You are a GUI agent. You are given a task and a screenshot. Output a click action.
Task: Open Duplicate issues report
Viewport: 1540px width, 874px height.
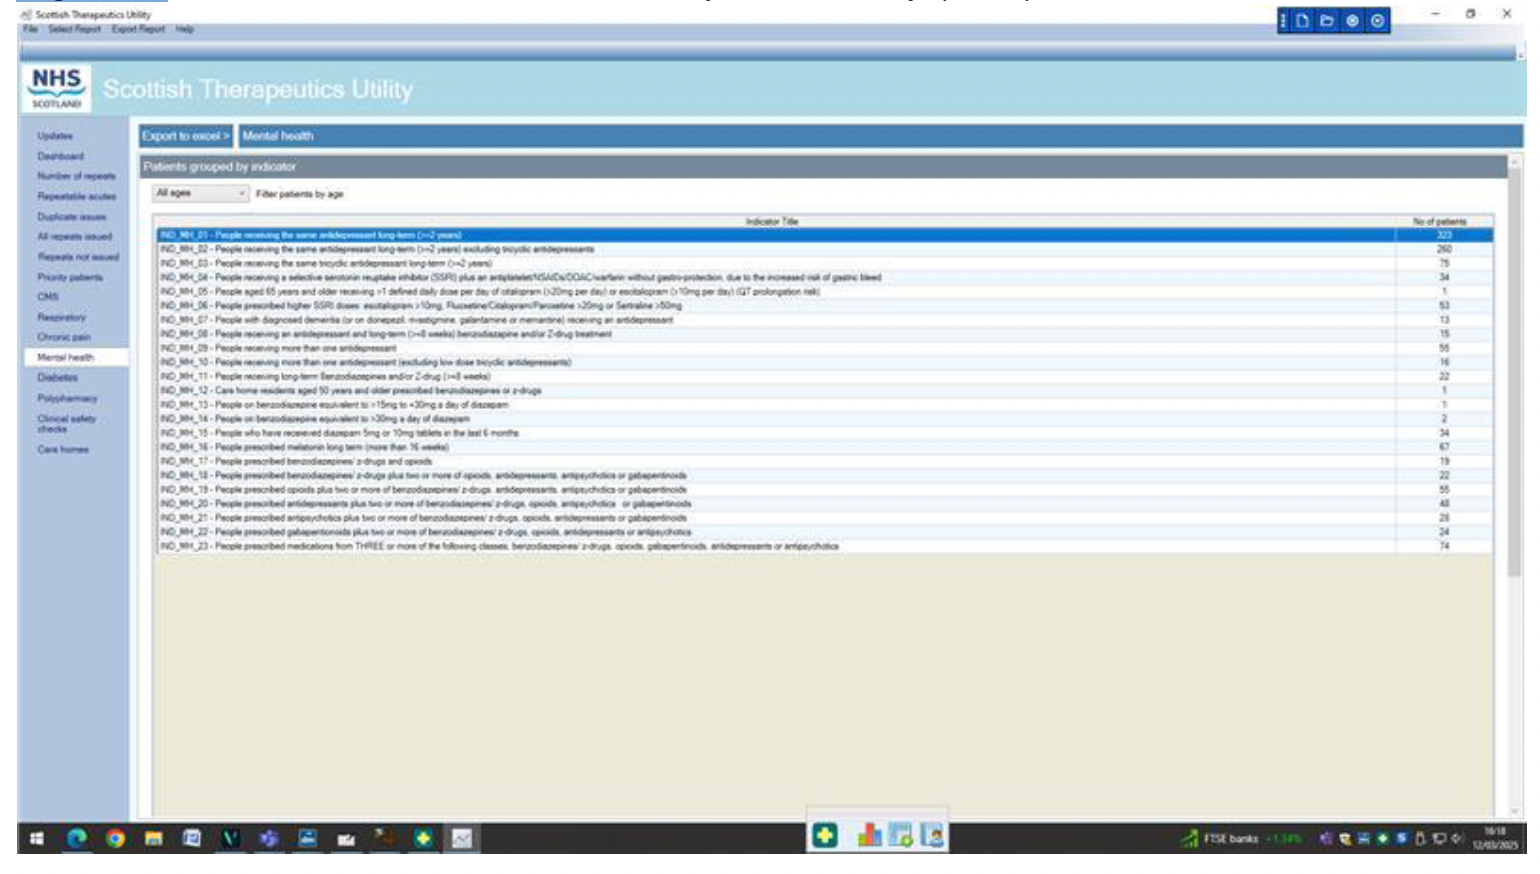pyautogui.click(x=72, y=216)
